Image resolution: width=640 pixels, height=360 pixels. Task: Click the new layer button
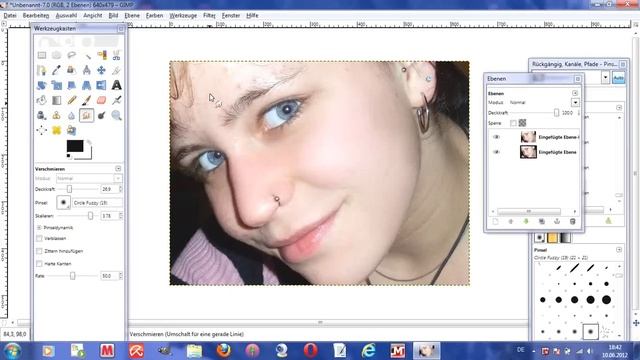(x=495, y=221)
